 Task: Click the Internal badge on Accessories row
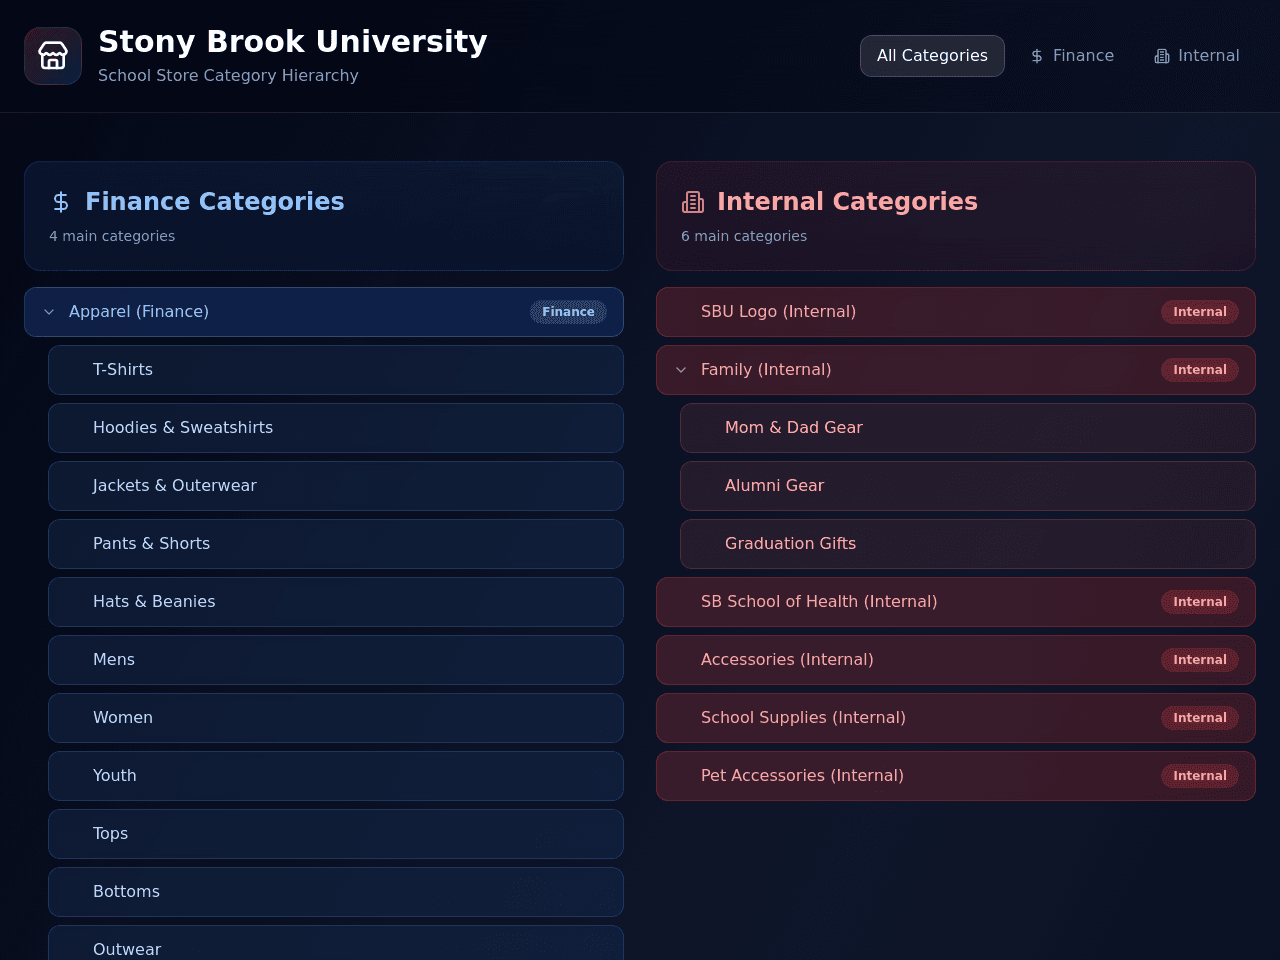click(1200, 660)
